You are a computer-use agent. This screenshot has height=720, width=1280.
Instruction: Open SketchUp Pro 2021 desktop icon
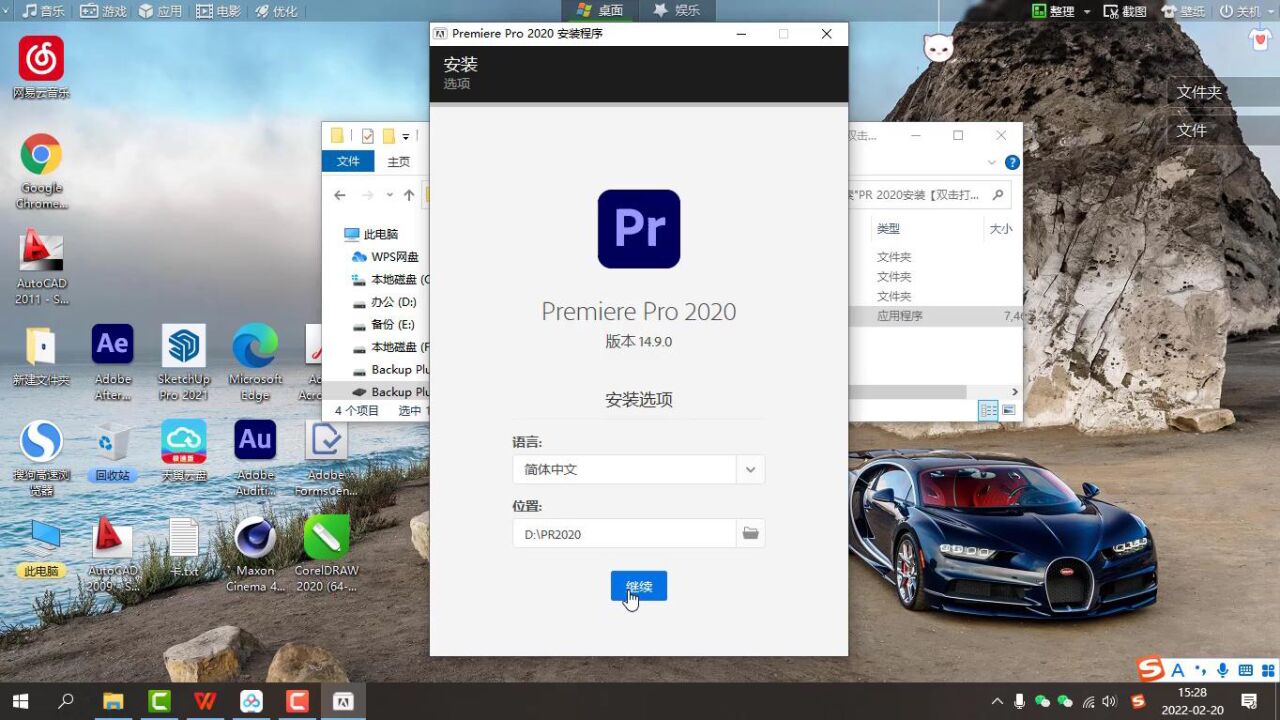(184, 362)
